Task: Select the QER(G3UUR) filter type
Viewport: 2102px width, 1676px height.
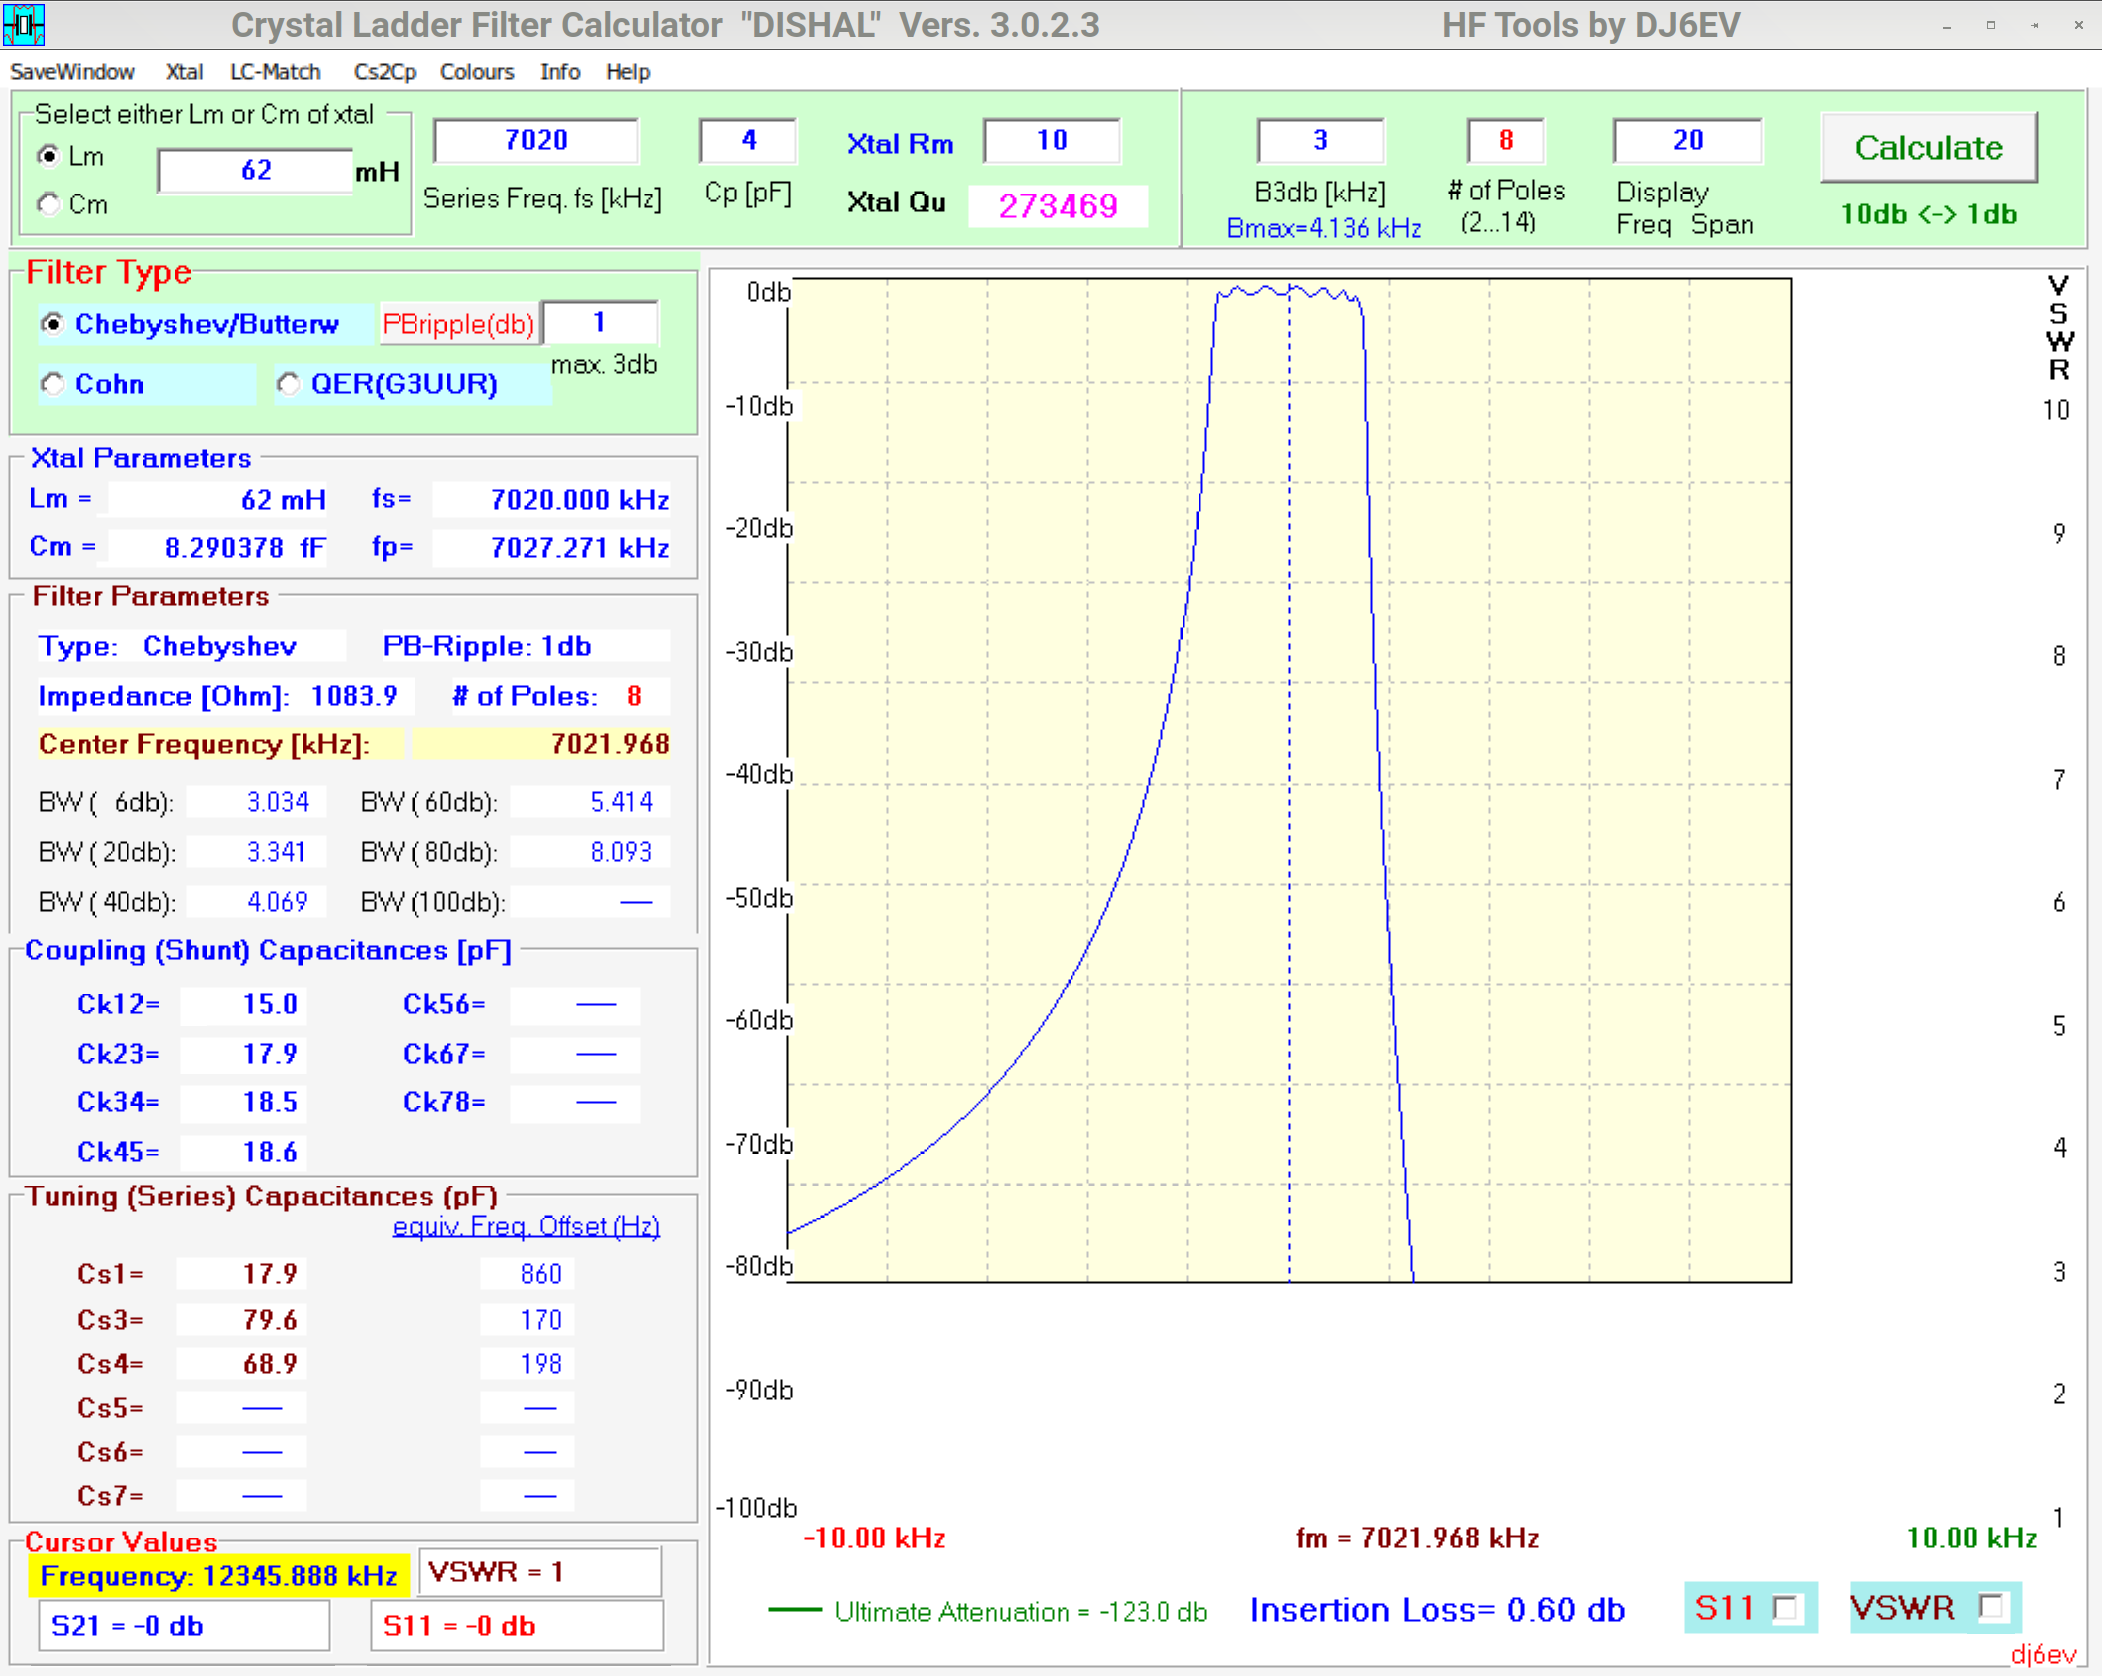Action: tap(289, 384)
